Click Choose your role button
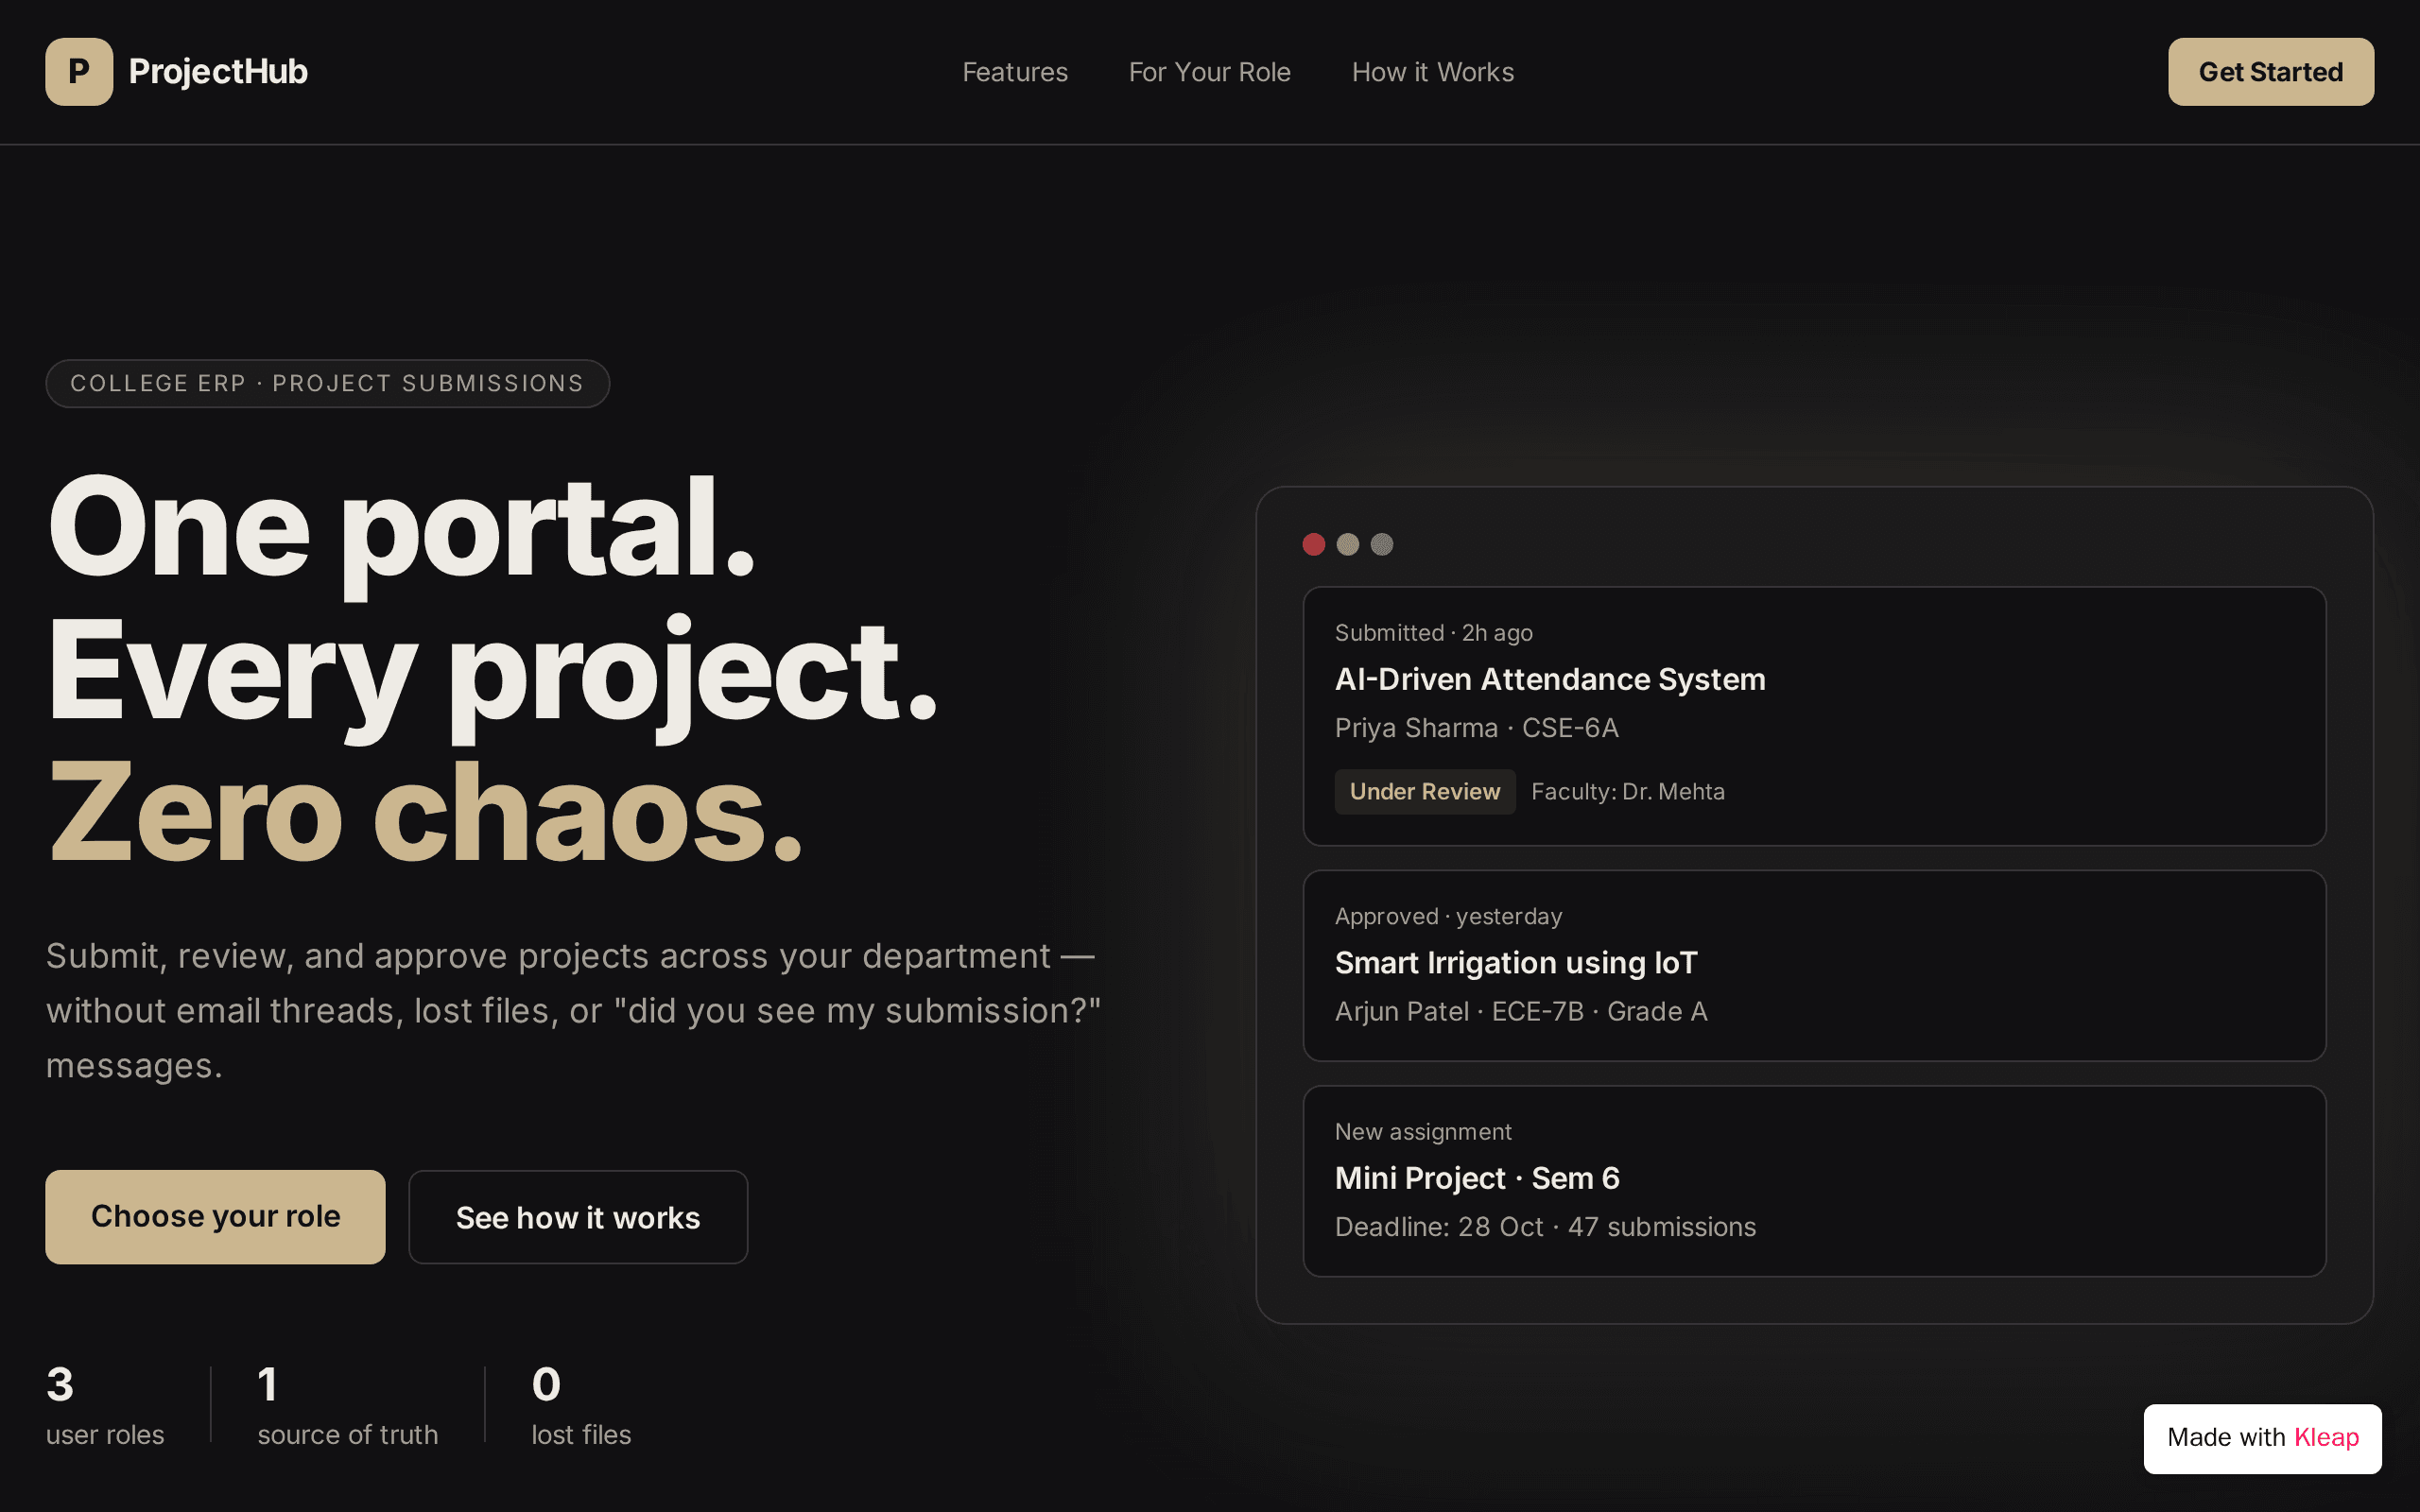 click(x=215, y=1217)
